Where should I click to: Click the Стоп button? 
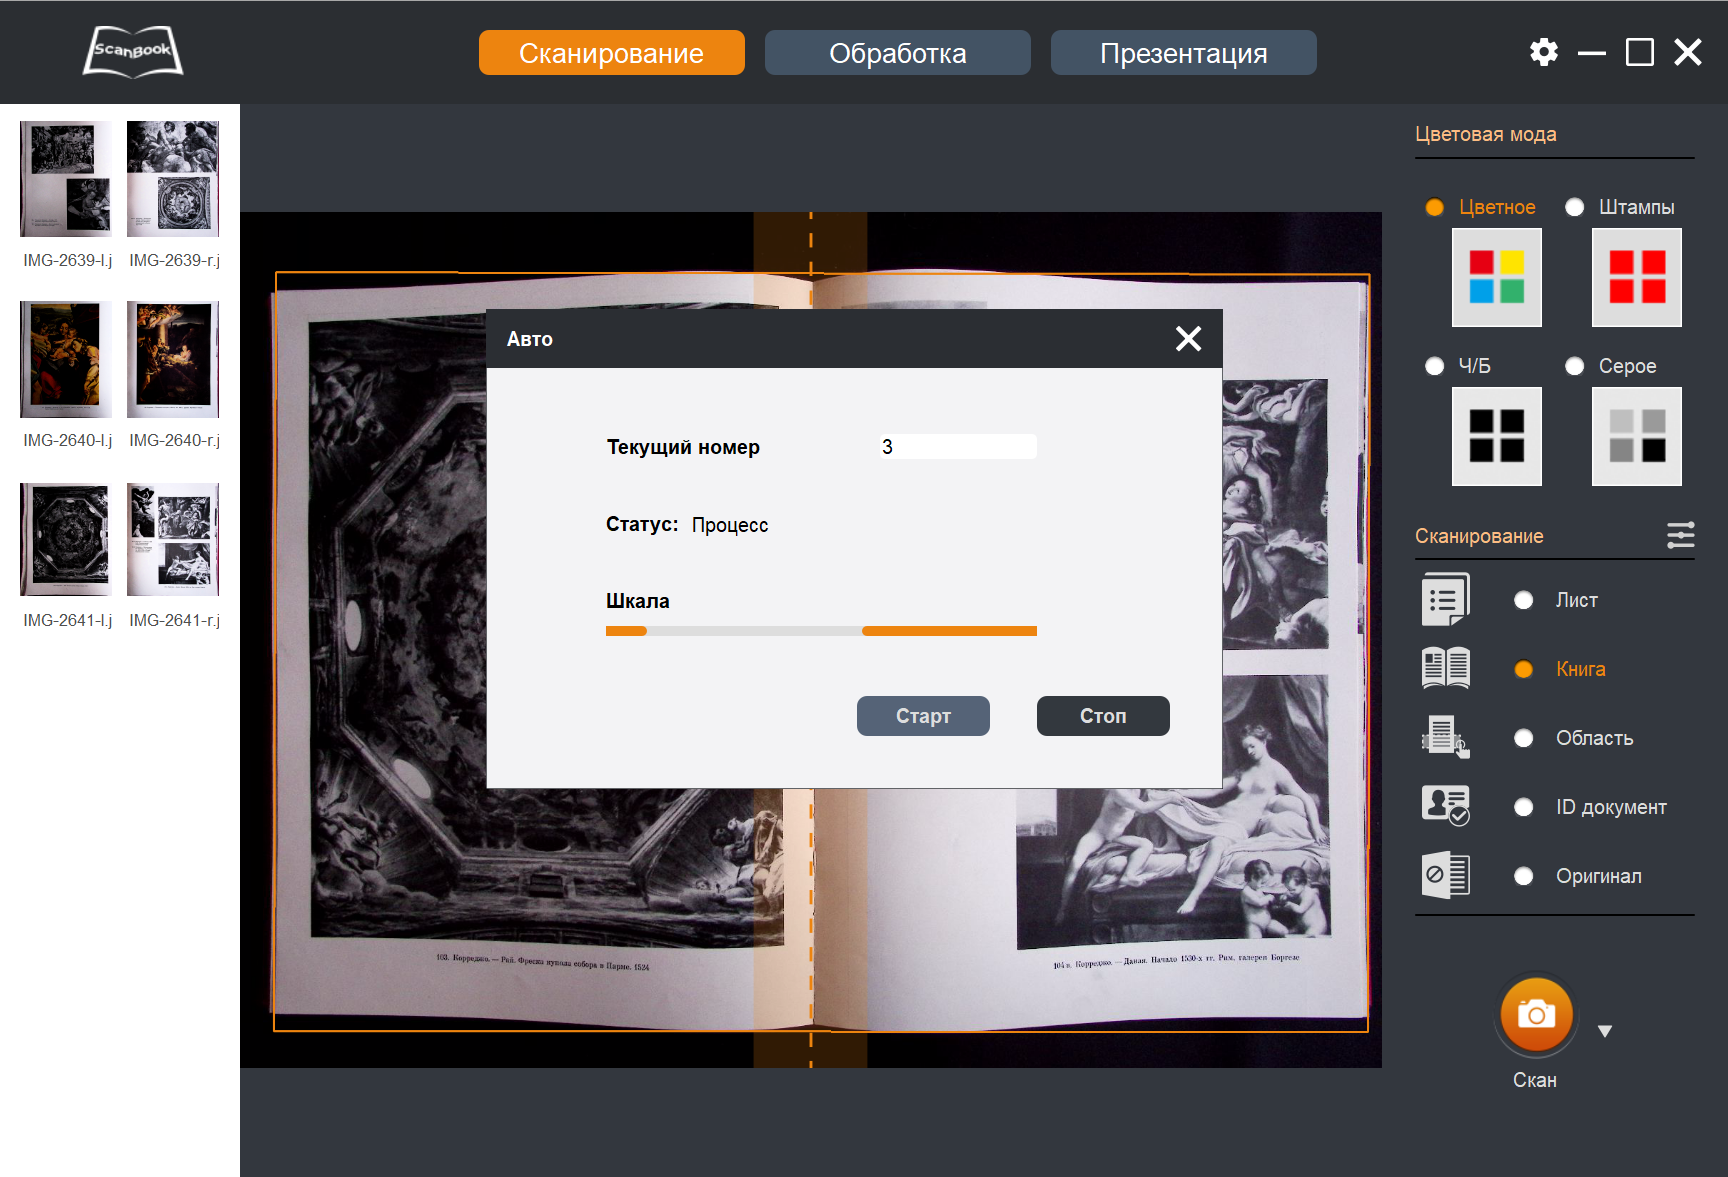1103,716
